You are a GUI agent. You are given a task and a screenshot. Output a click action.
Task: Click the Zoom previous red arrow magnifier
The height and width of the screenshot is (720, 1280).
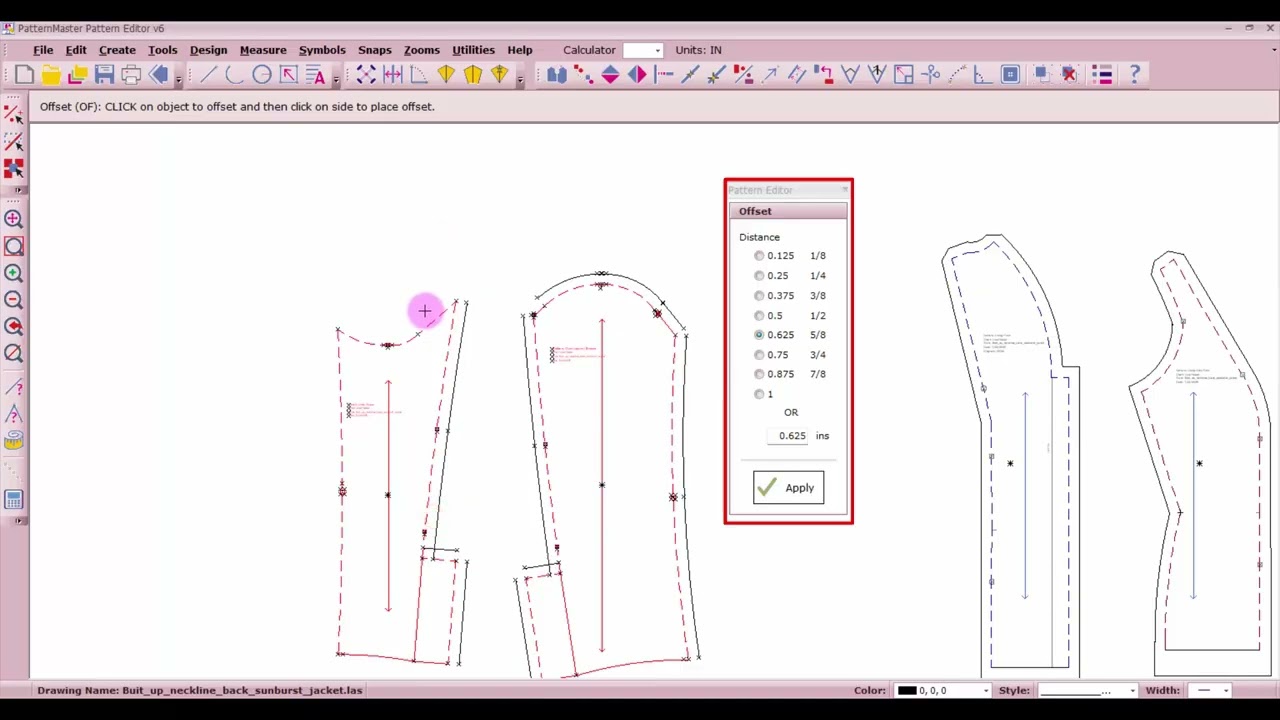click(x=14, y=326)
